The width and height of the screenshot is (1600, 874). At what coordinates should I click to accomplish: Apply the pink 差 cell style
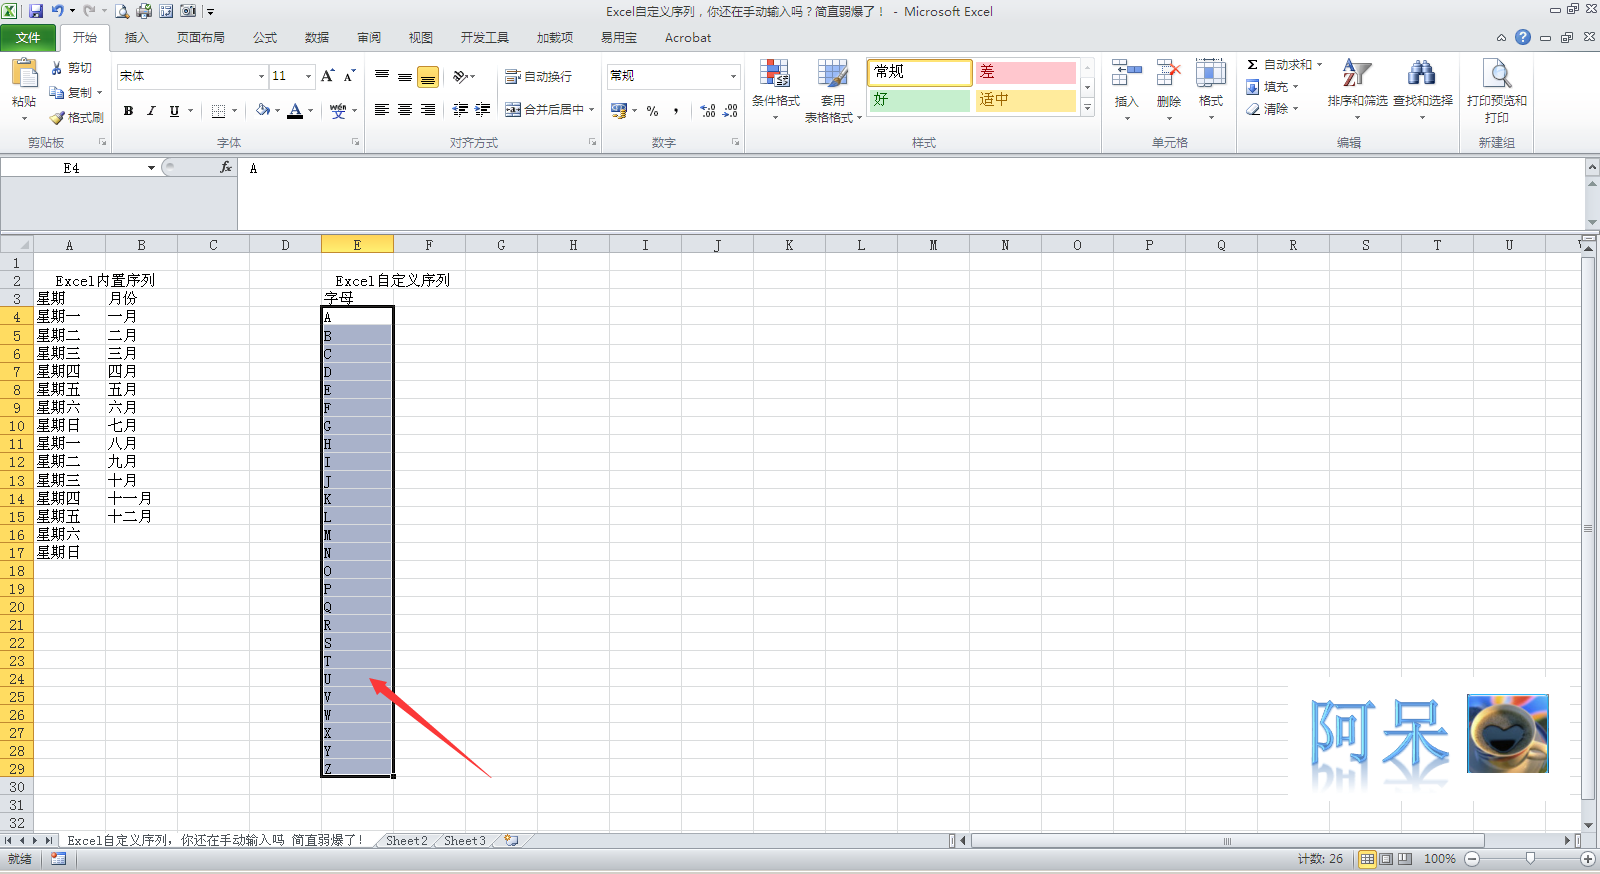coord(1026,72)
